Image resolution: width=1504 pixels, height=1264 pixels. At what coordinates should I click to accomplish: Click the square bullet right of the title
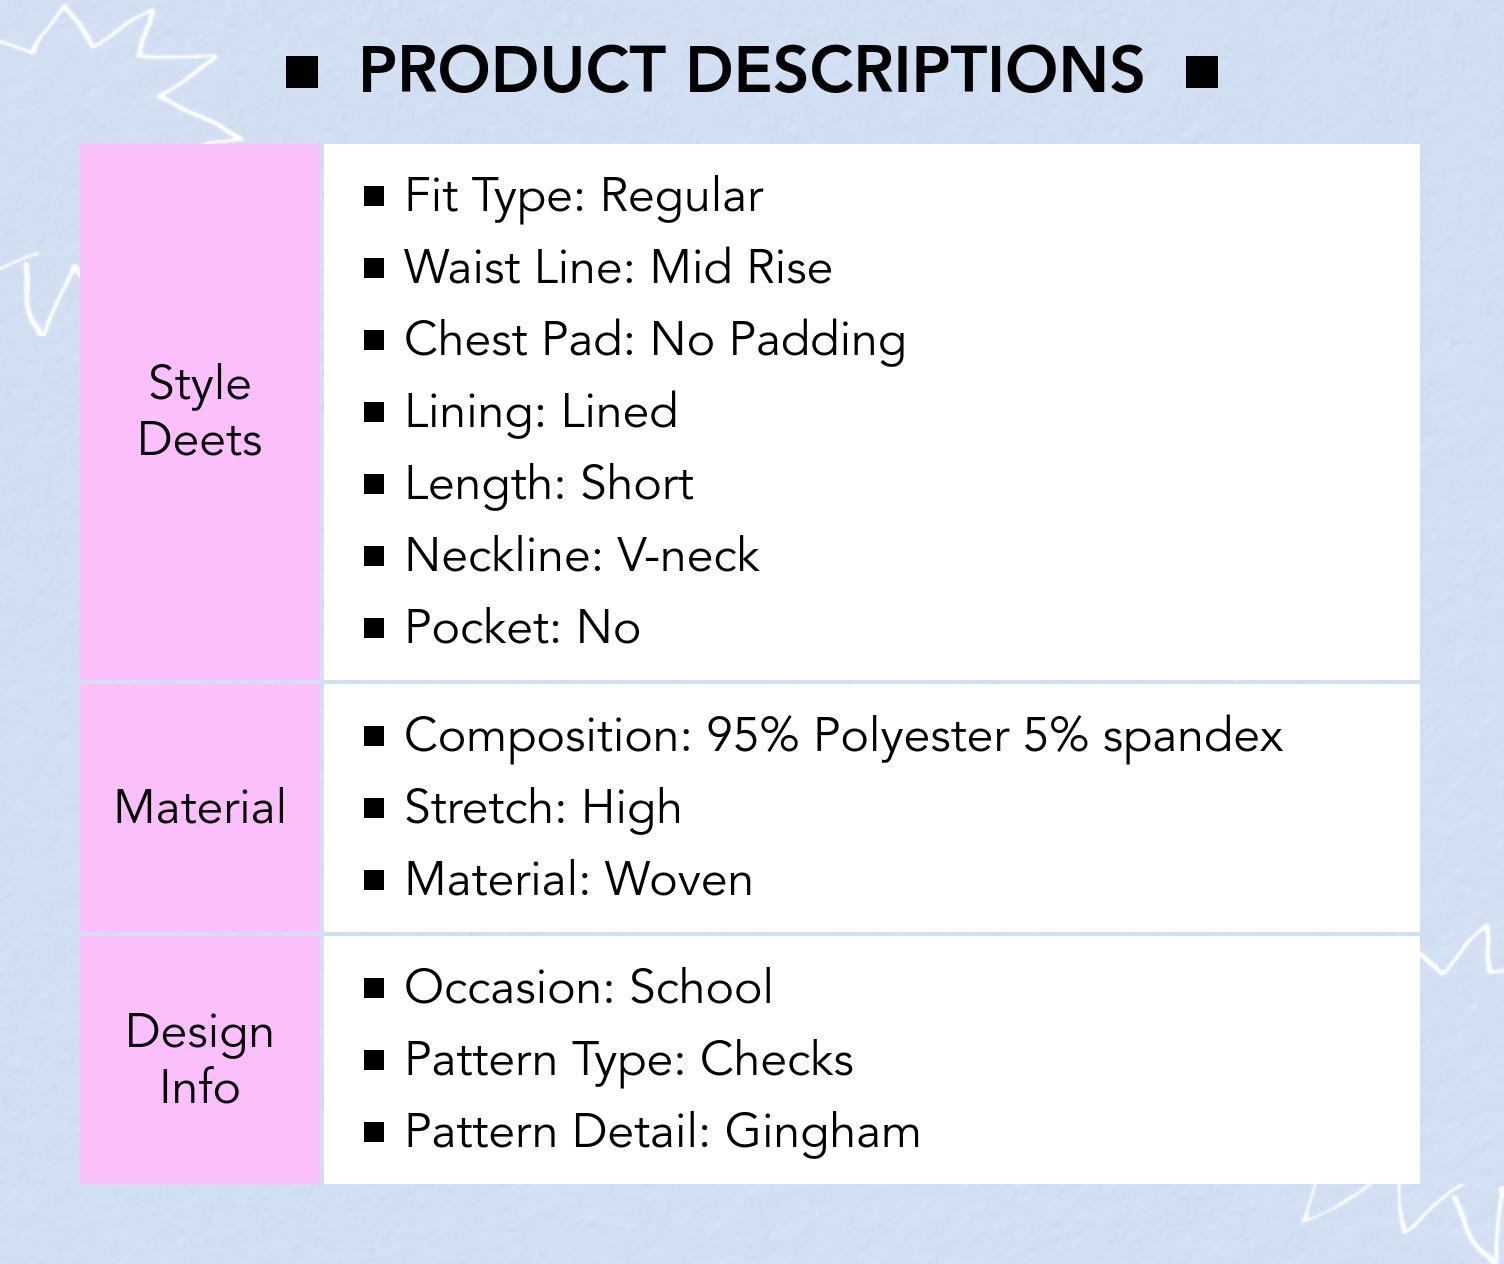pyautogui.click(x=1201, y=72)
